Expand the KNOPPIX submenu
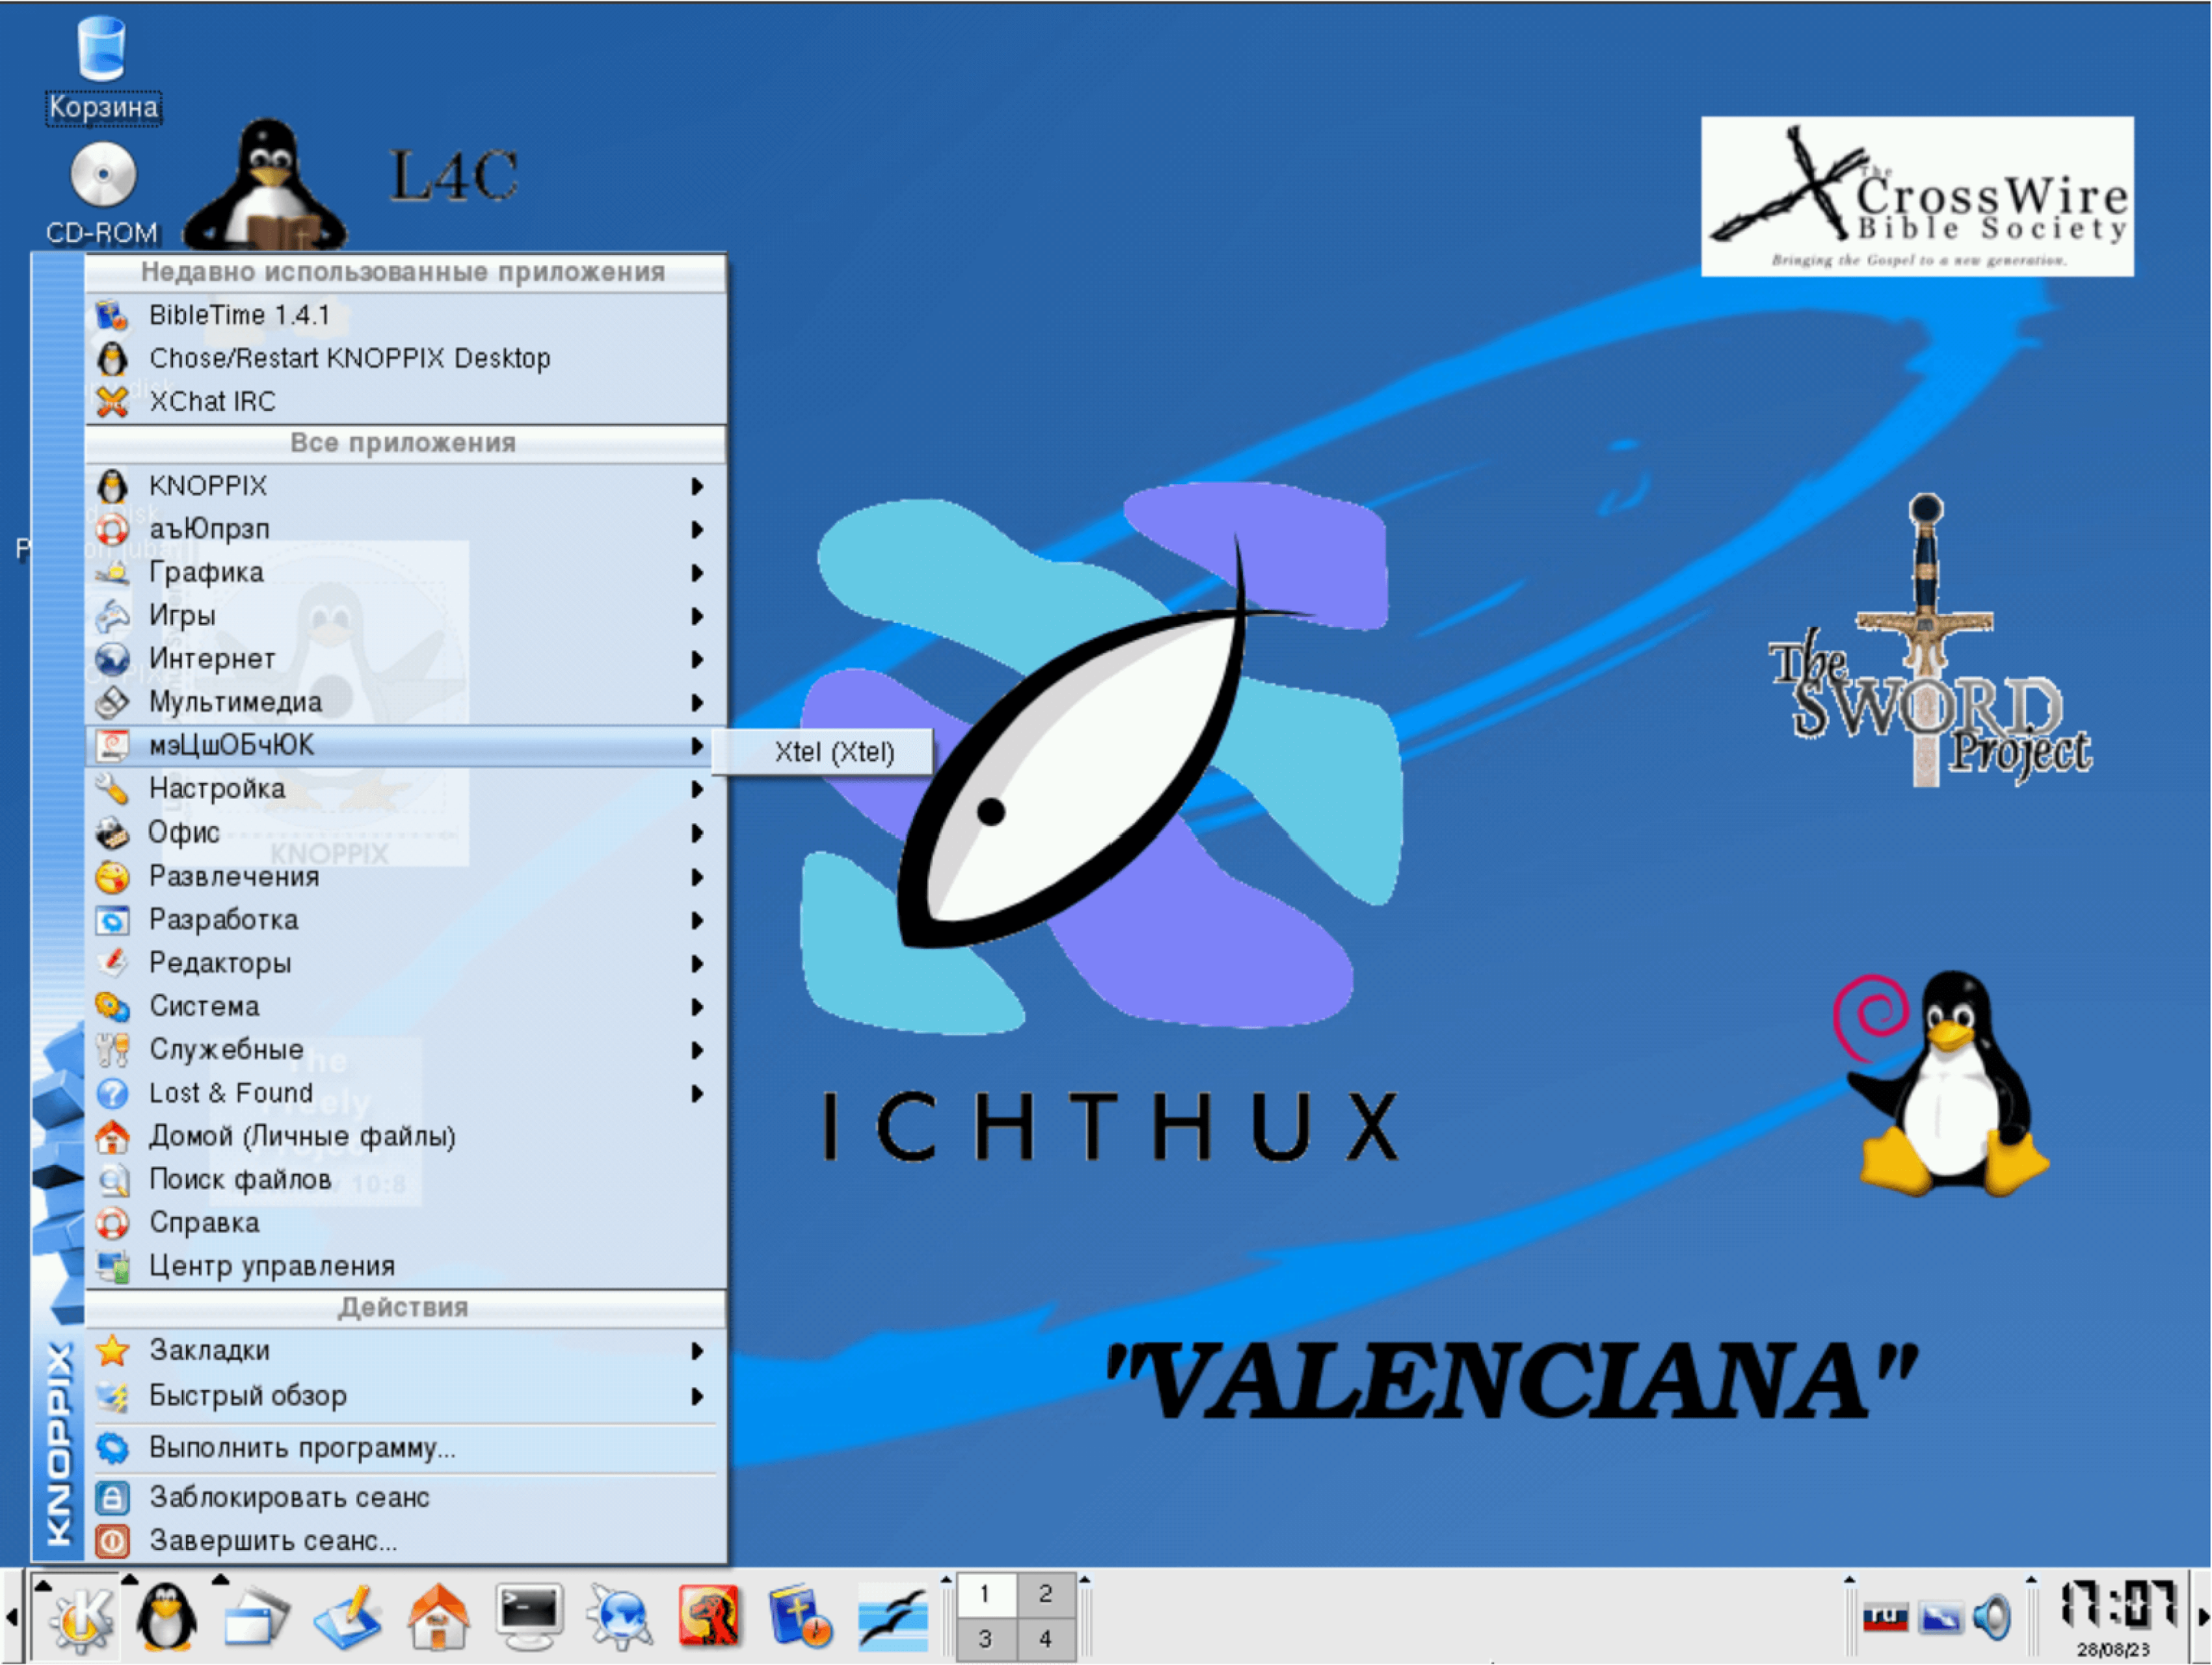The image size is (2212, 1665). pos(406,487)
